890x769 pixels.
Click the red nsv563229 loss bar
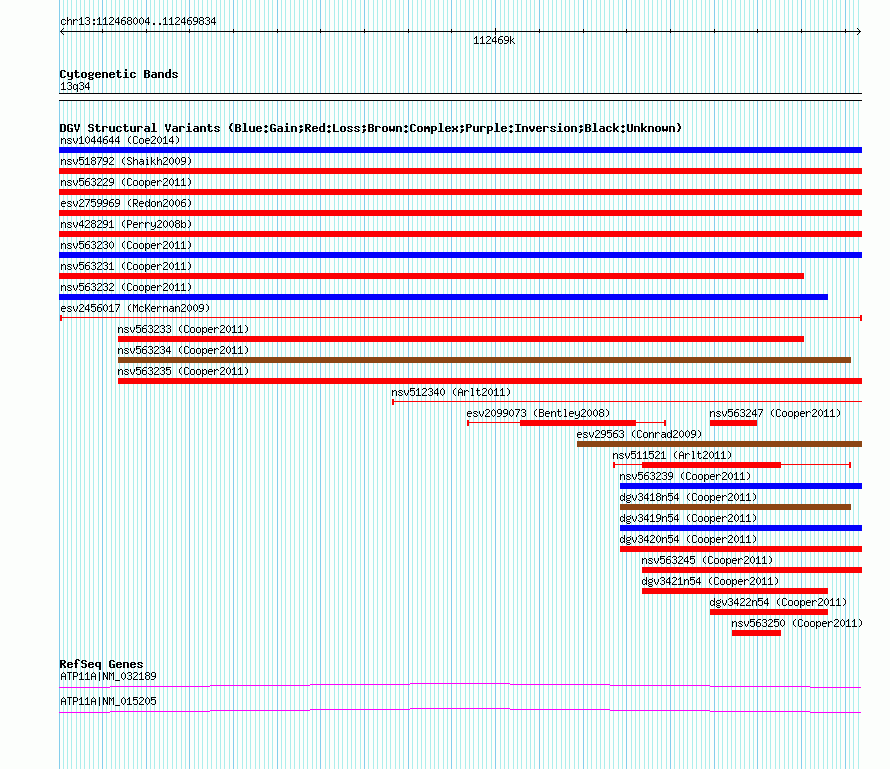[460, 192]
